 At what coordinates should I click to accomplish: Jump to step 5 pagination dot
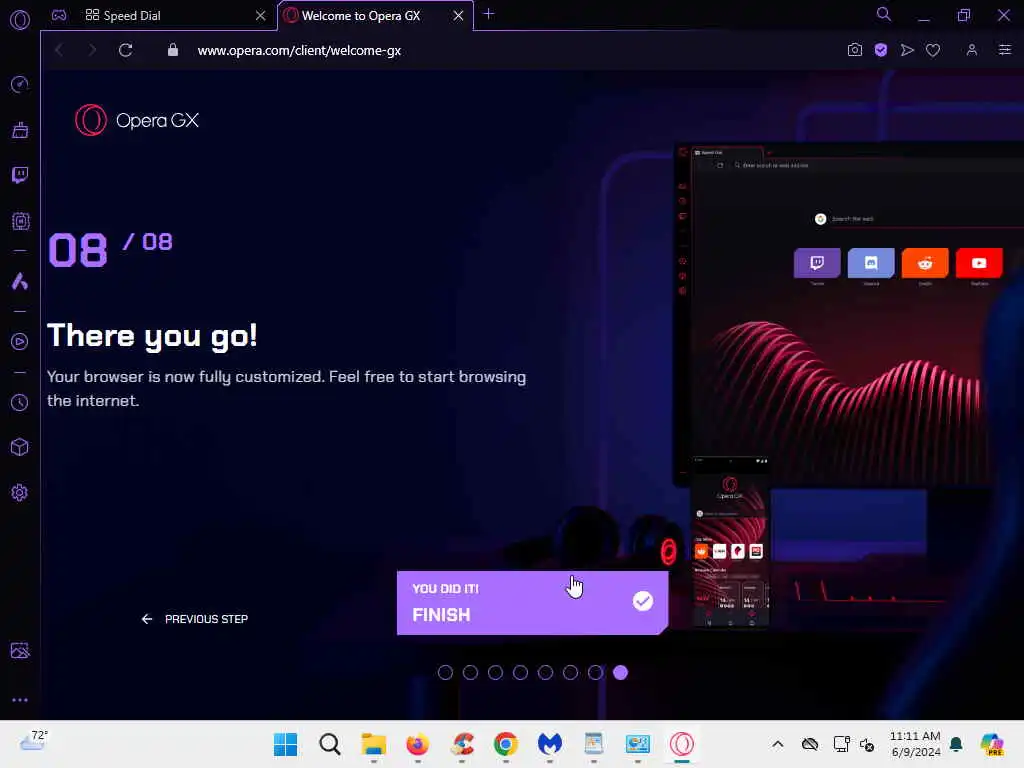coord(545,673)
